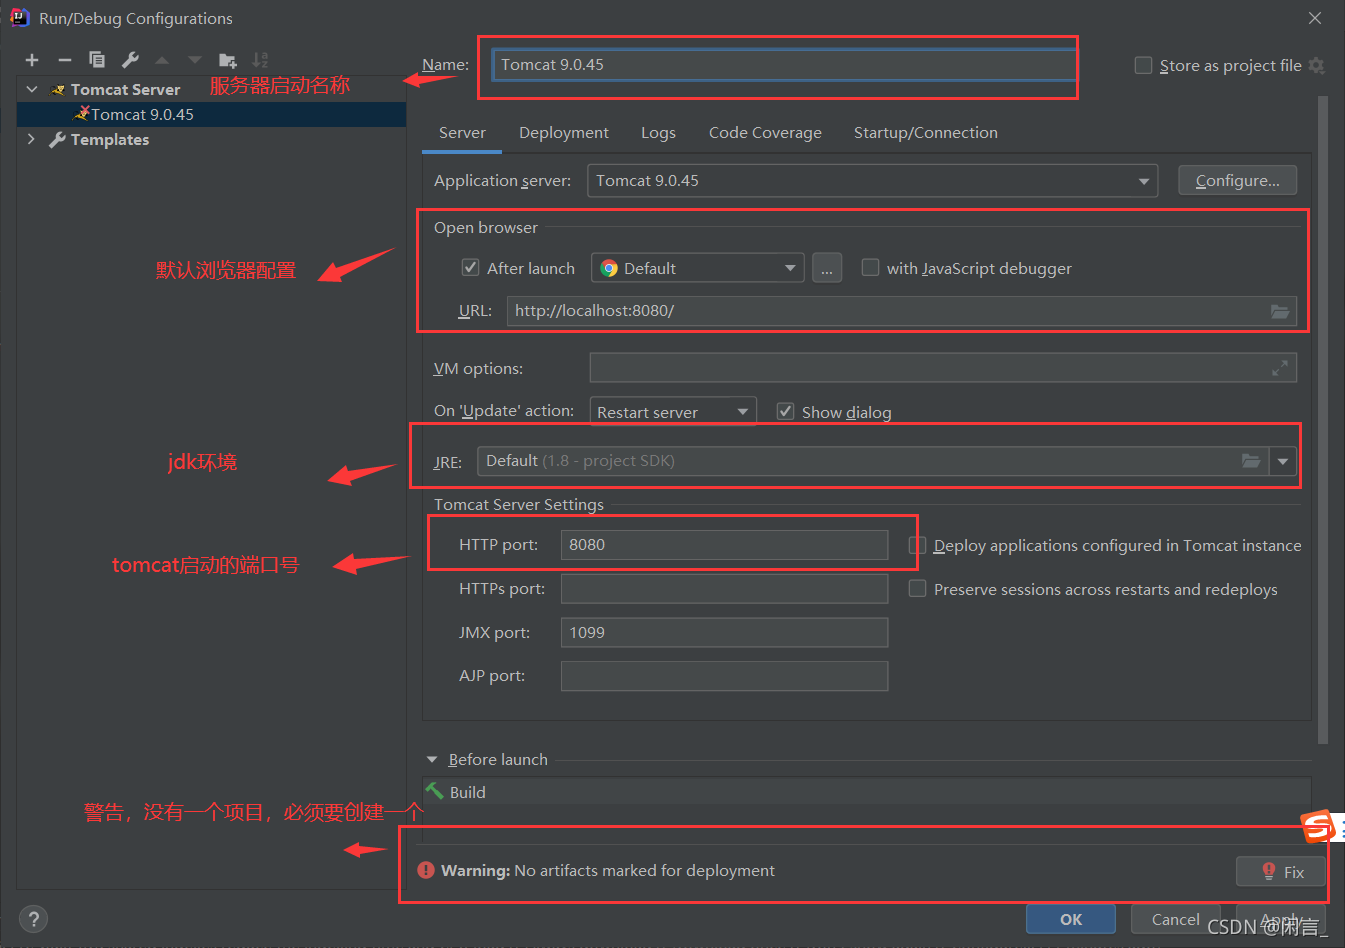
Task: Open edit templates wrench icon
Action: (x=130, y=60)
